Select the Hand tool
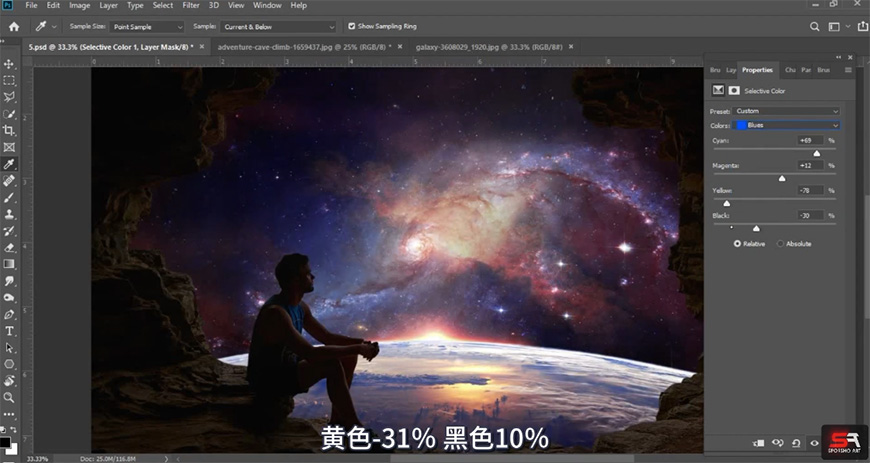870x463 pixels. pos(9,381)
